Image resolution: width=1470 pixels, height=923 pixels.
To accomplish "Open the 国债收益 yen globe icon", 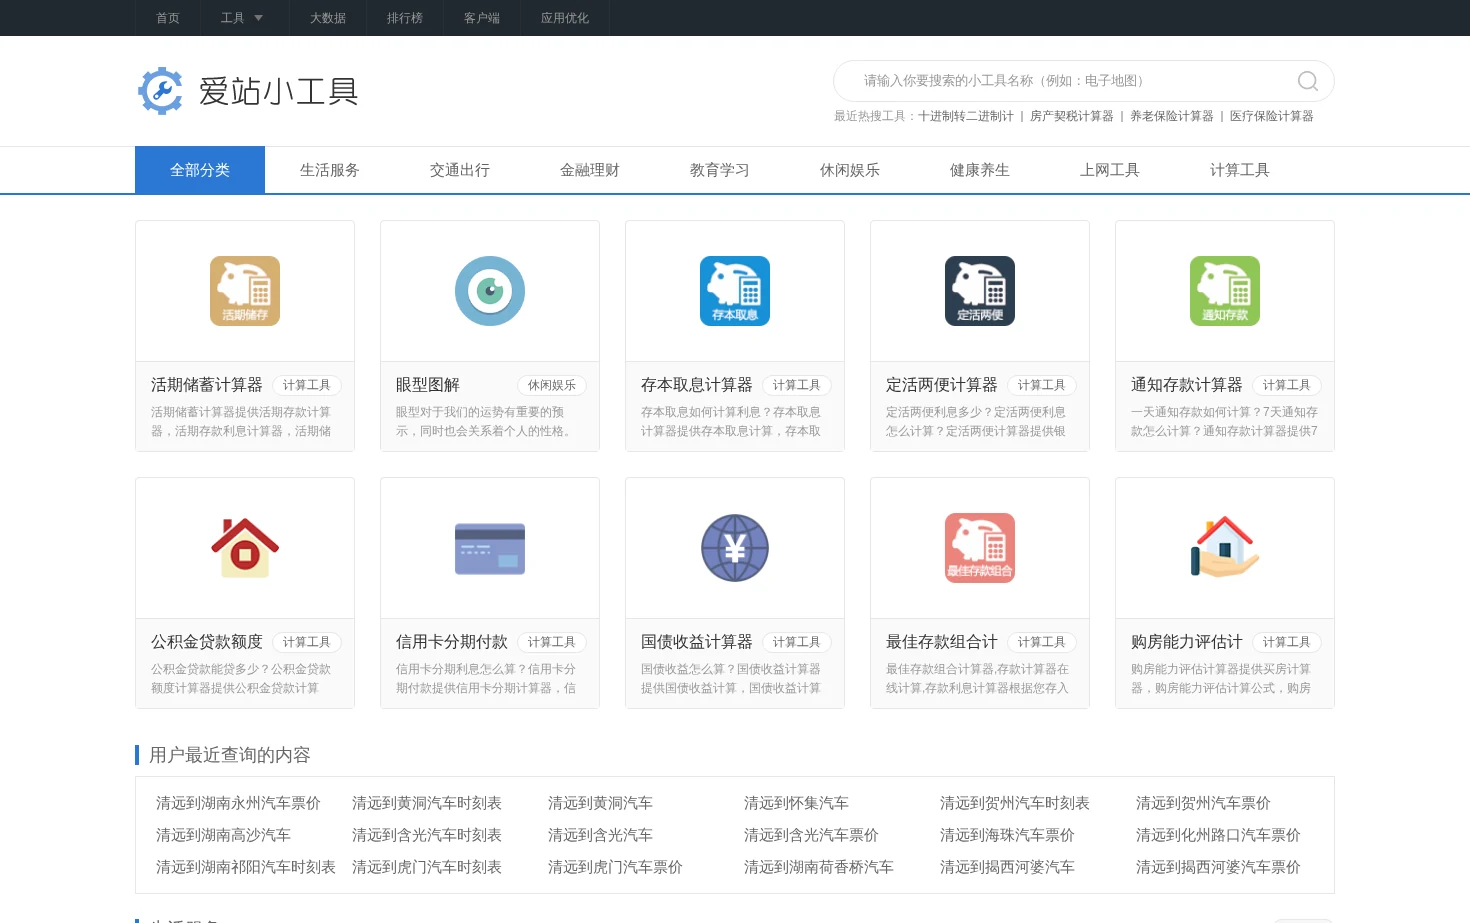I will 735,548.
